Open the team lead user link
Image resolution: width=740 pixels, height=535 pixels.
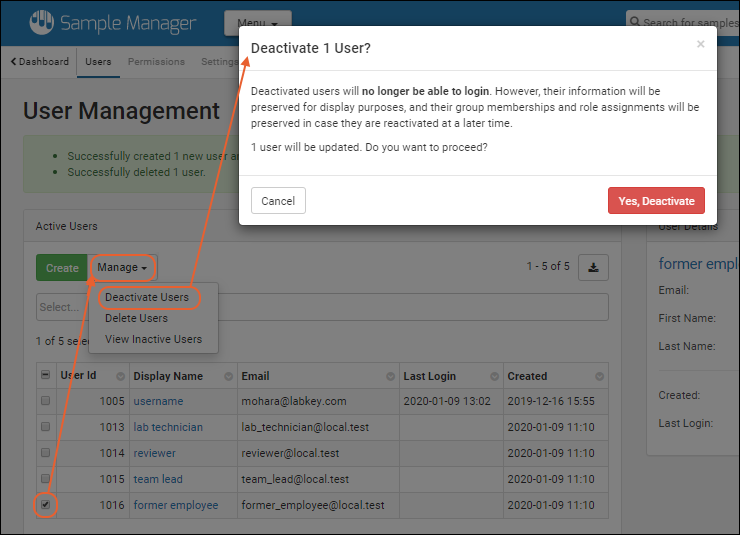coord(158,479)
